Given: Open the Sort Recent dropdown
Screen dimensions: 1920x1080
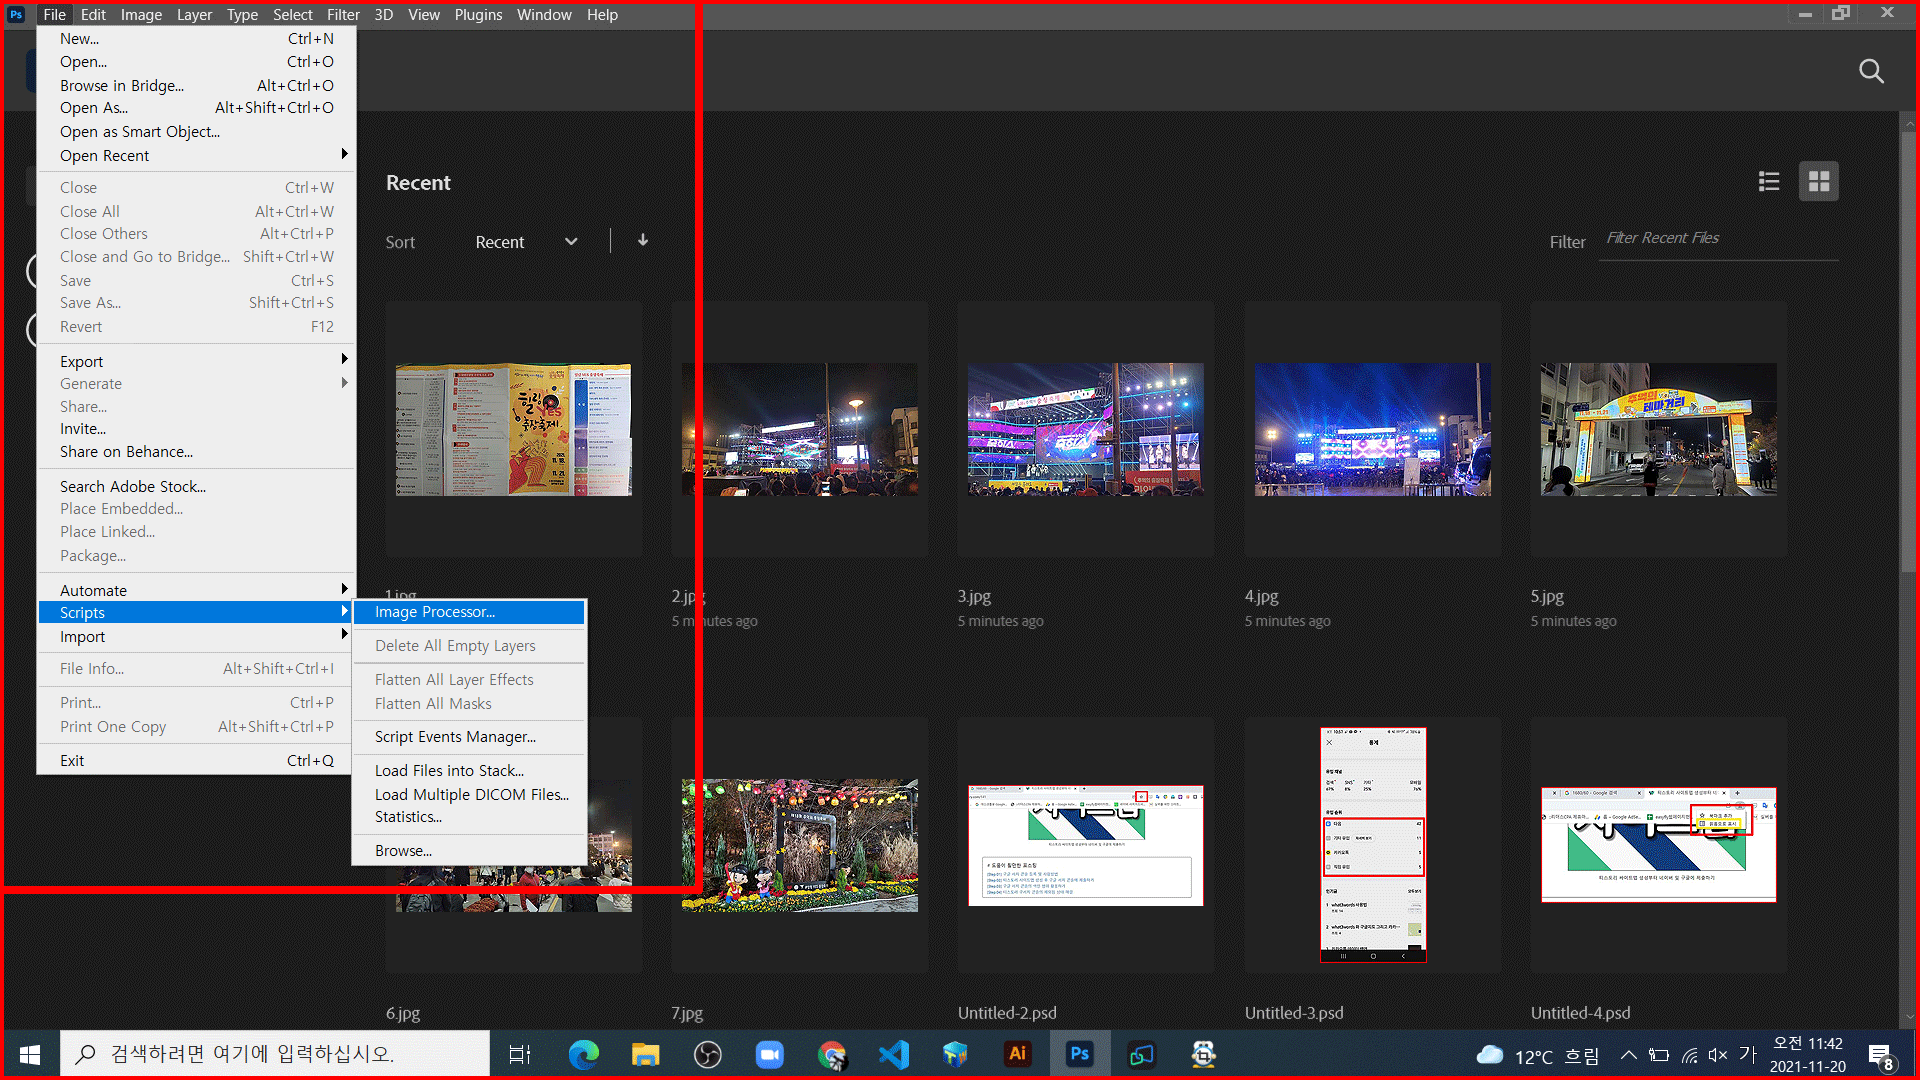Looking at the screenshot, I should click(526, 242).
